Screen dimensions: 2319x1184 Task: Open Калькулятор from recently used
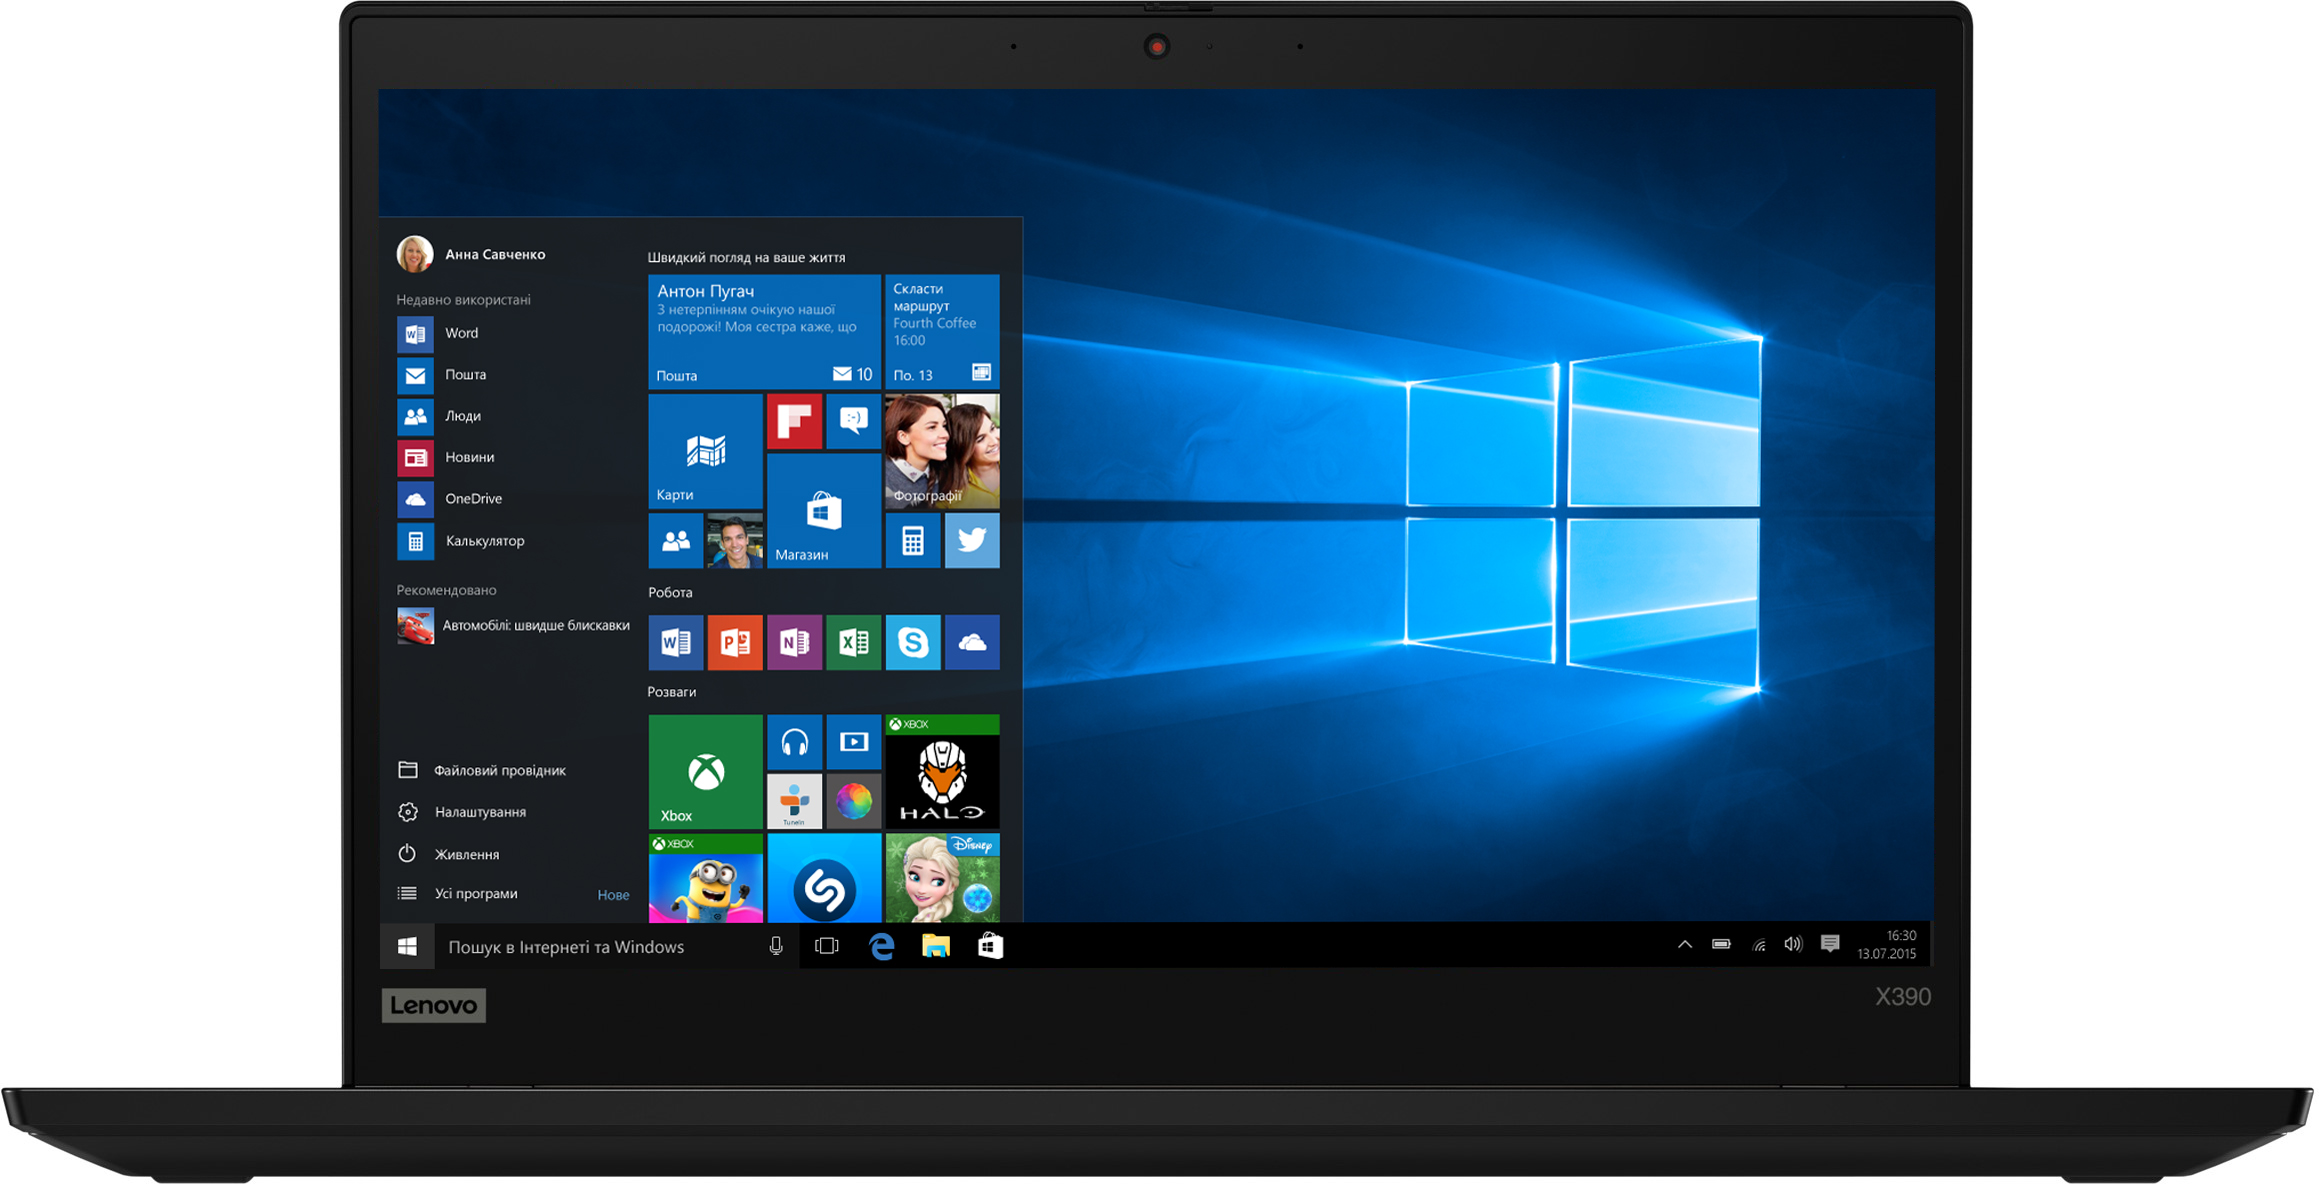[484, 541]
